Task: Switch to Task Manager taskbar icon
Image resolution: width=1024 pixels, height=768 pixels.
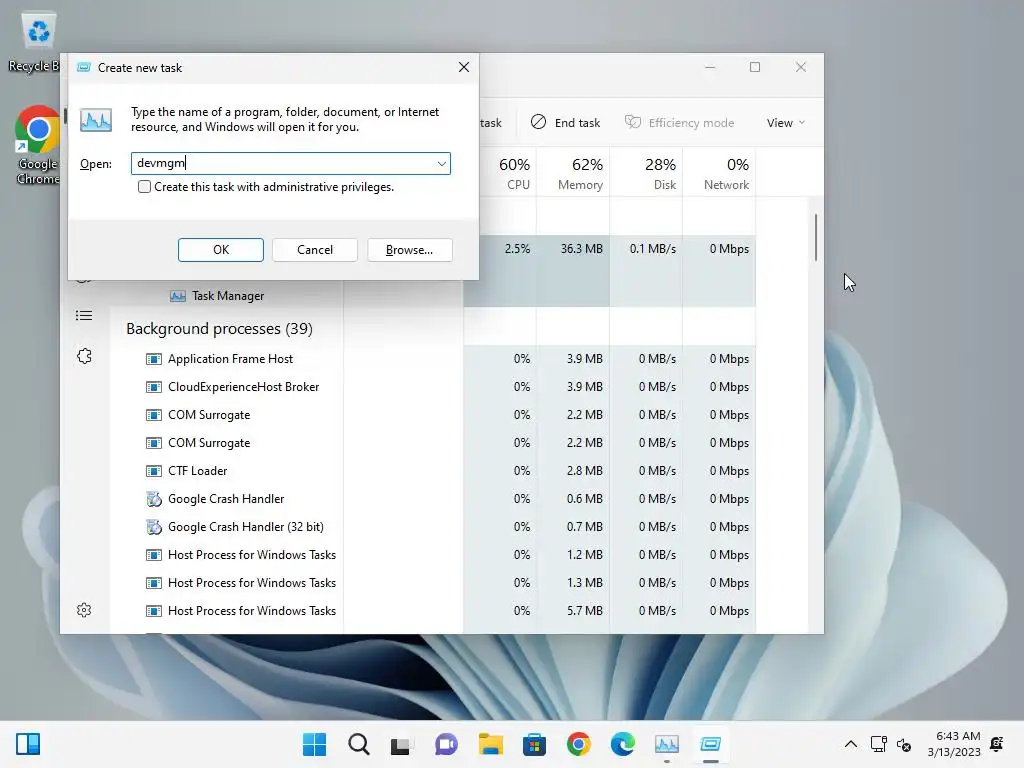Action: [x=667, y=744]
